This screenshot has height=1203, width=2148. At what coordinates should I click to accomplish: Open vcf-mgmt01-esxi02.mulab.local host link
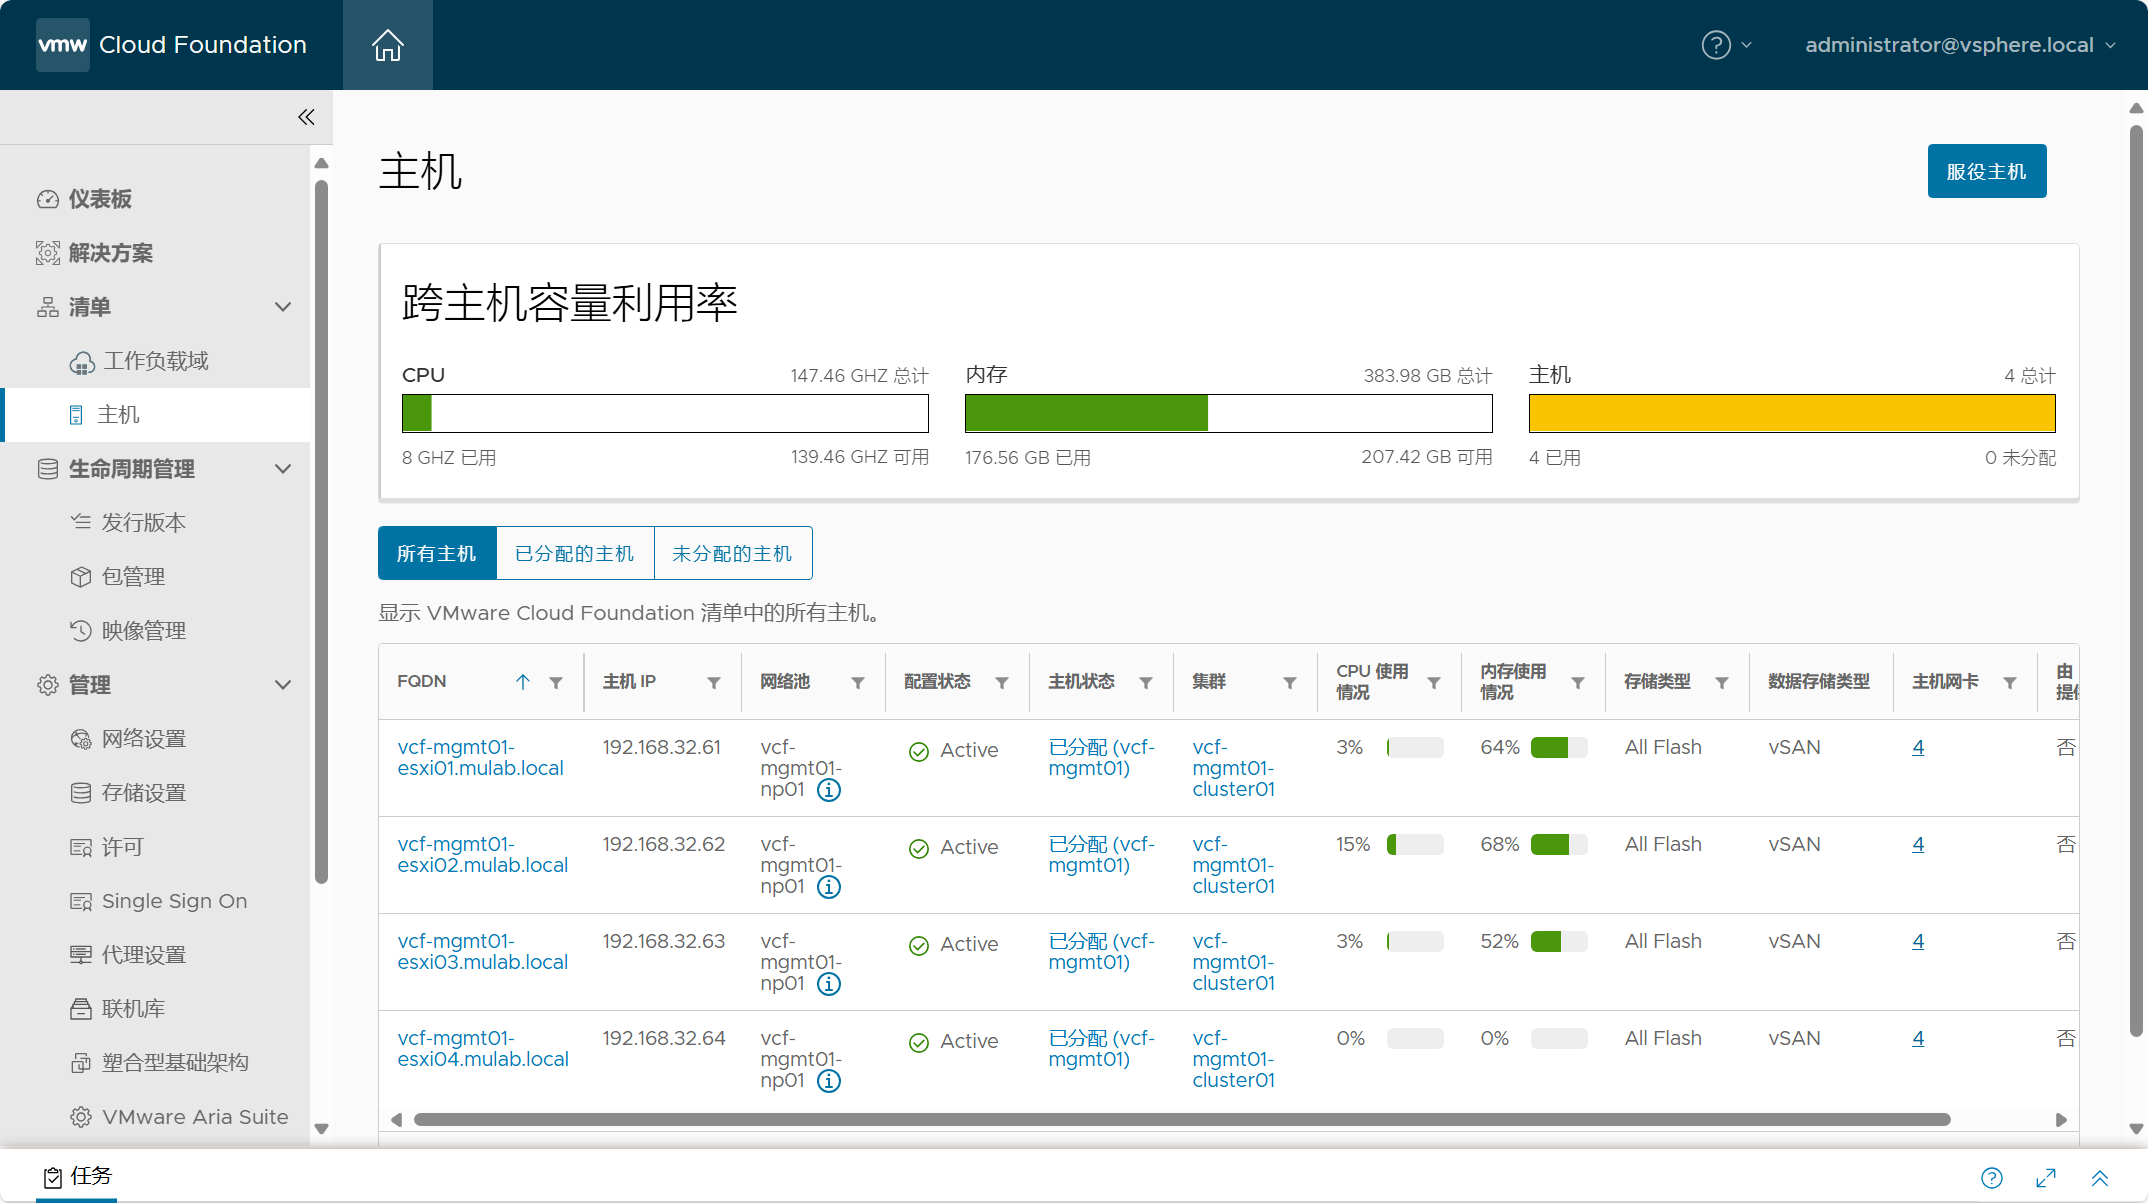(483, 855)
